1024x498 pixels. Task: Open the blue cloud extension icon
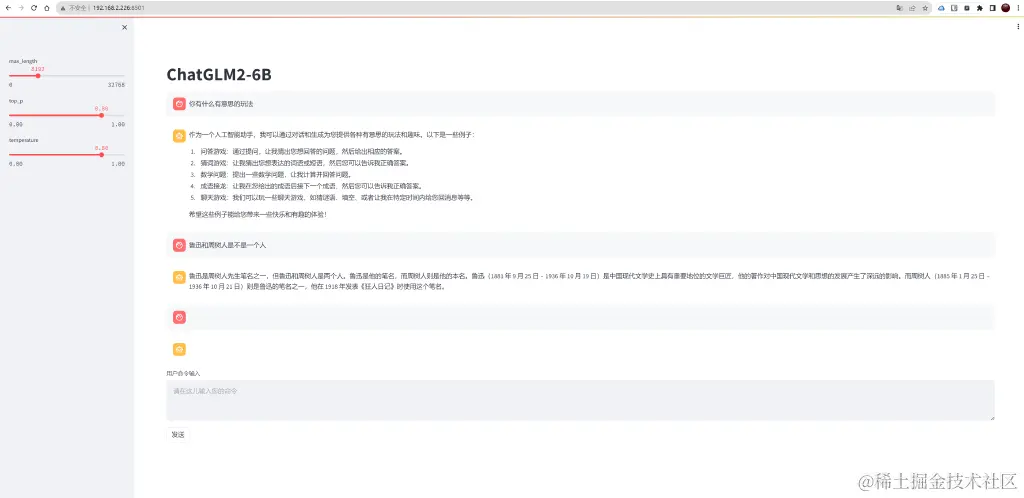click(x=941, y=8)
